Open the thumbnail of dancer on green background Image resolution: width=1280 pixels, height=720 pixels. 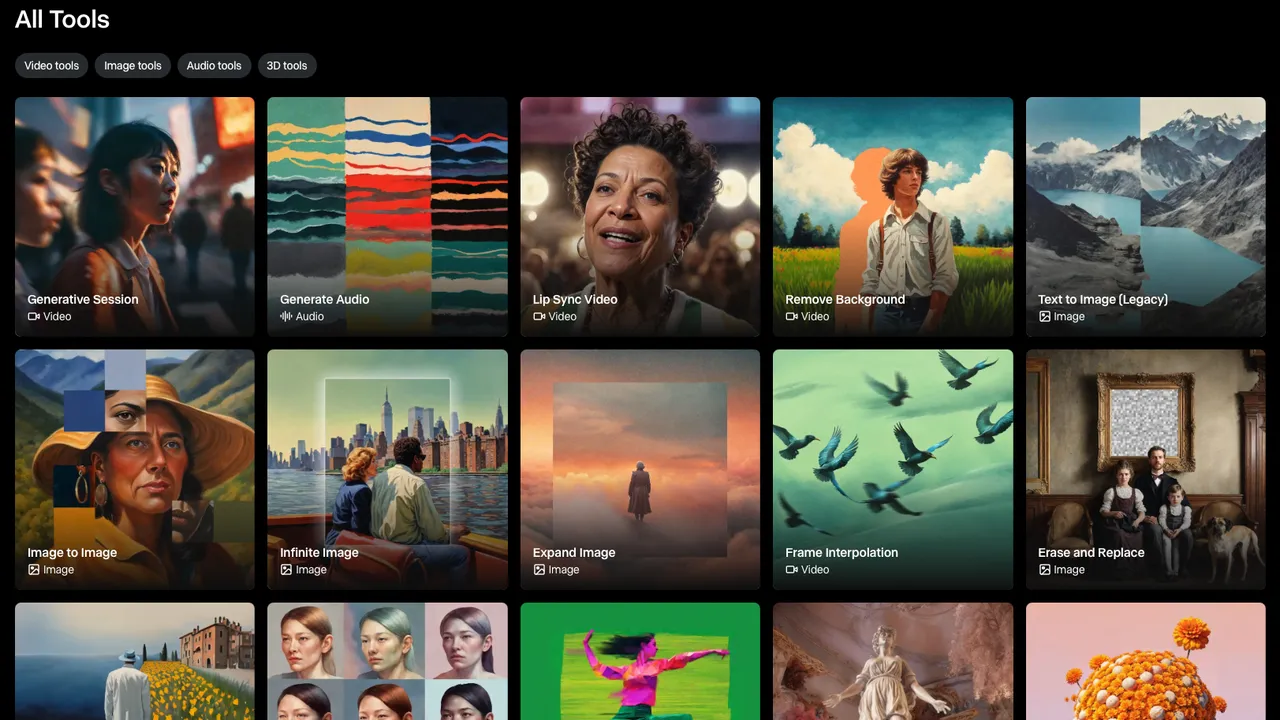(640, 661)
